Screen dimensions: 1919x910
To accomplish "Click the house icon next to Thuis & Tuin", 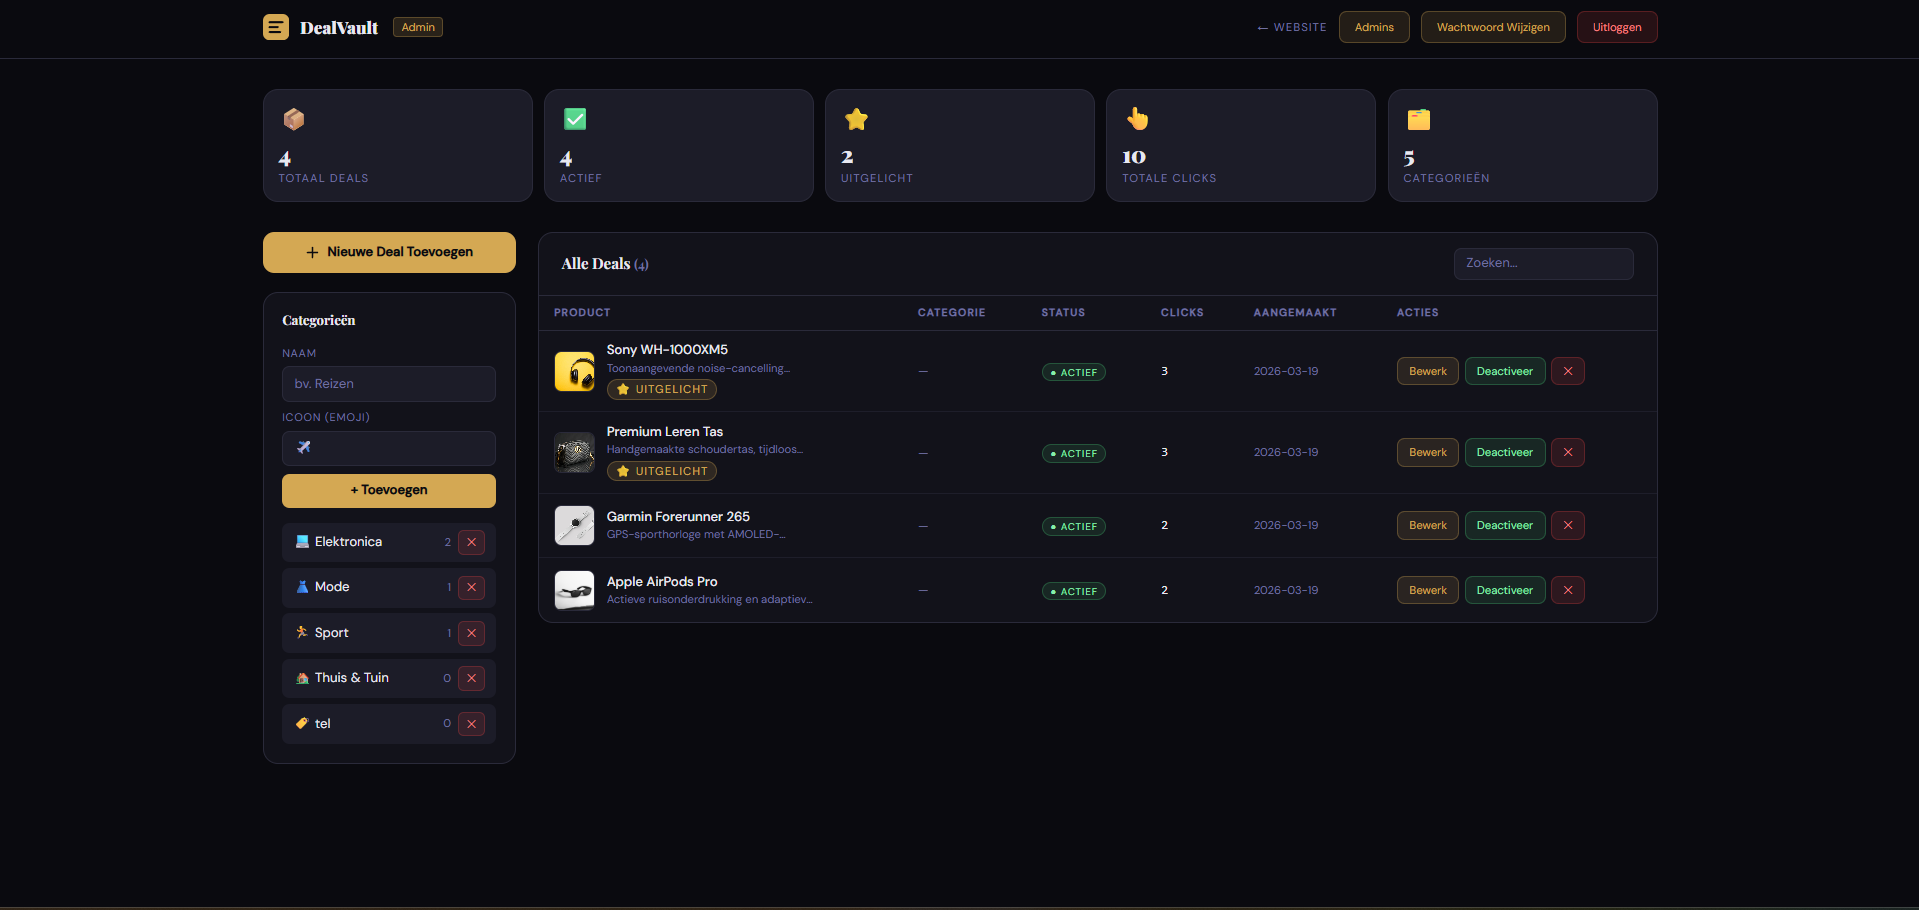I will [x=302, y=678].
